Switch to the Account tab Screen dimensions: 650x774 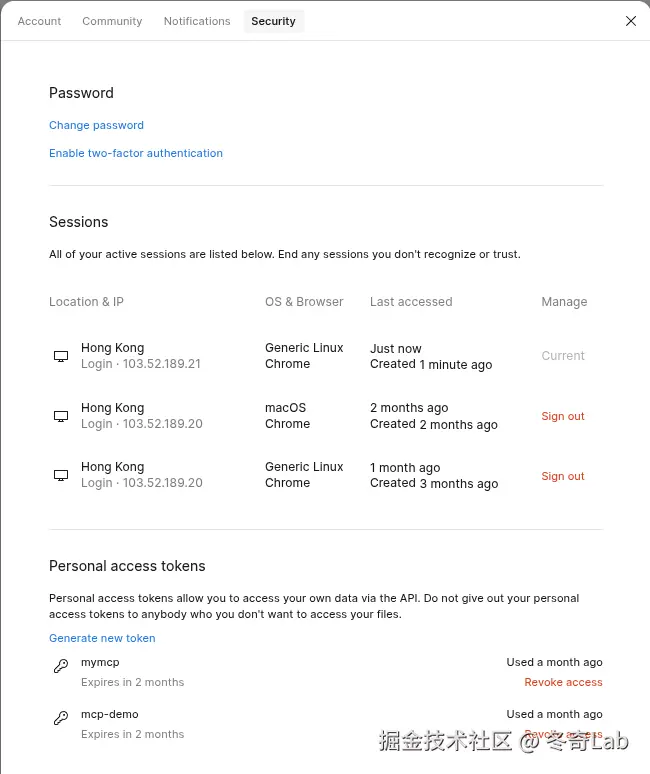40,21
